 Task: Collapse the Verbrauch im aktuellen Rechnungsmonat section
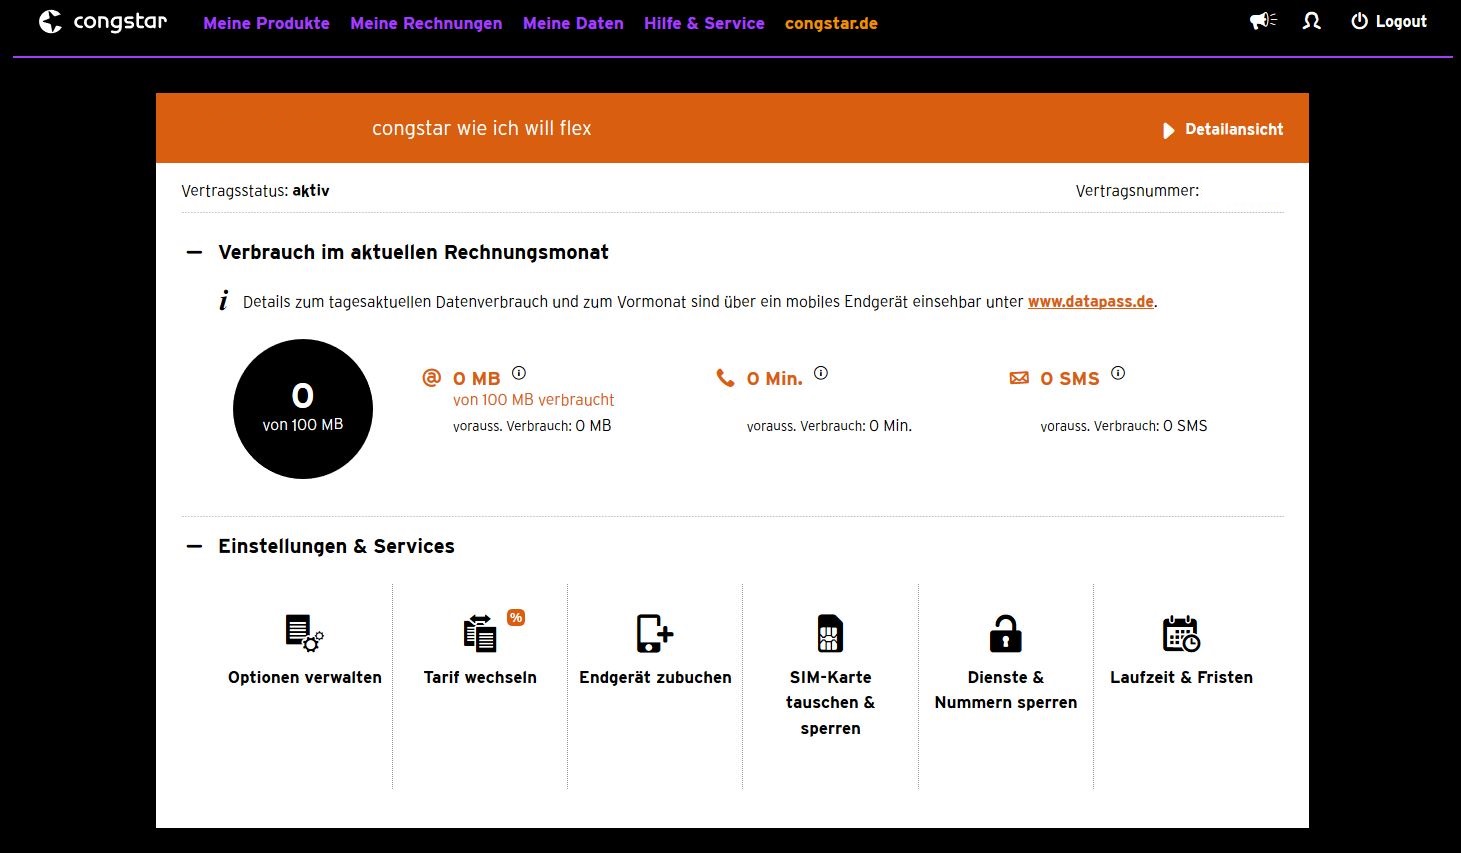coord(194,253)
